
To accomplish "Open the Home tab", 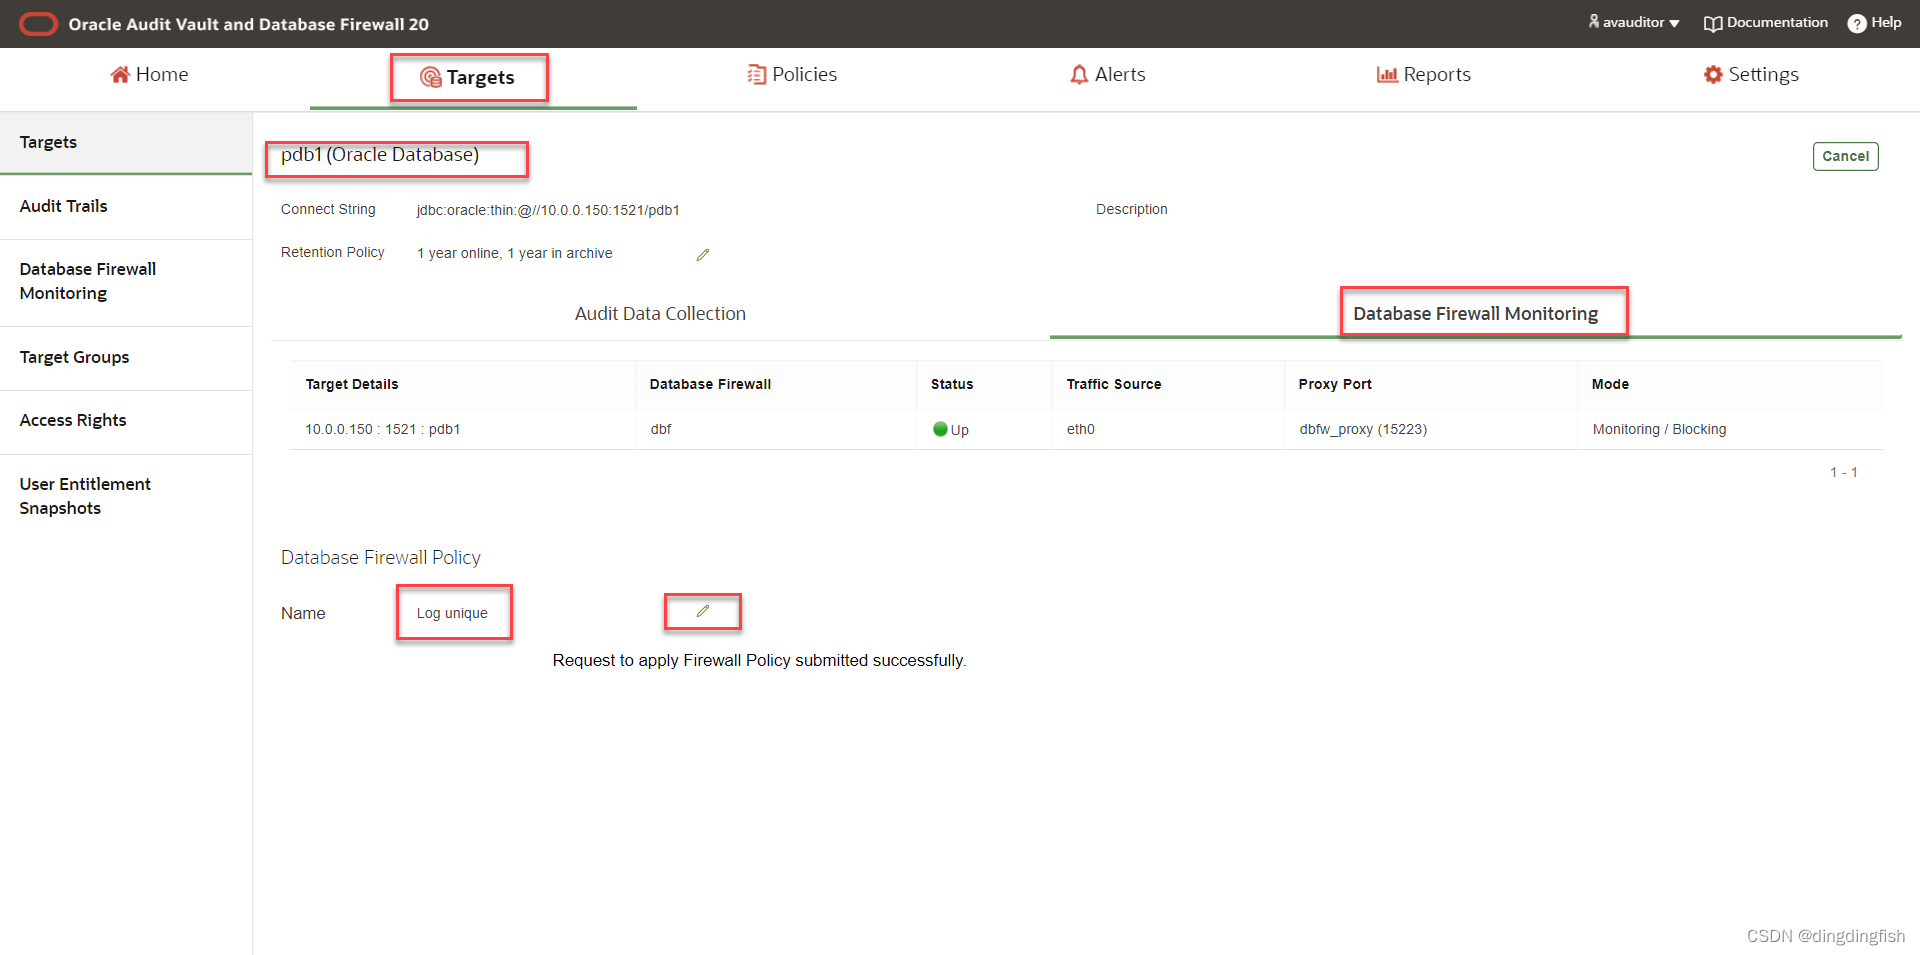I will click(149, 75).
